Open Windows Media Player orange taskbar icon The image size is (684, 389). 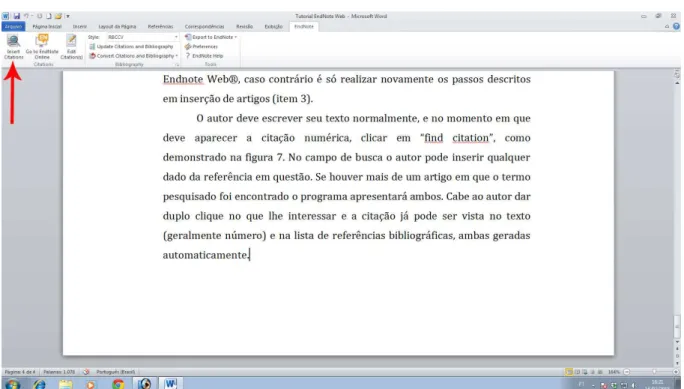91,384
